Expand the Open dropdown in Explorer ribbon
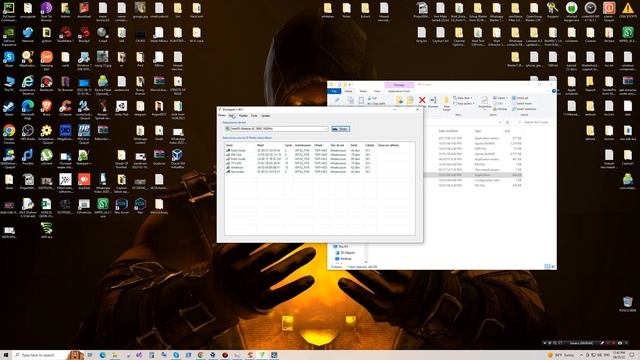 point(500,98)
